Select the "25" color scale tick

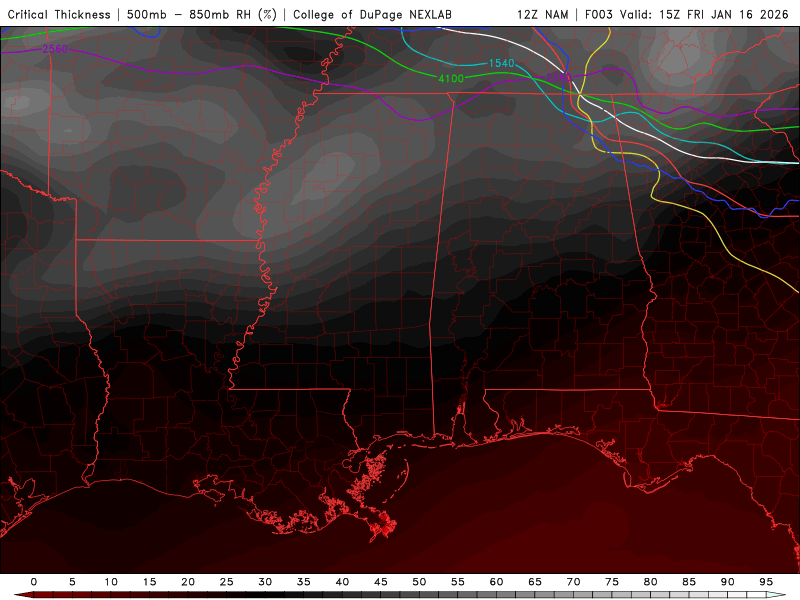pos(227,582)
